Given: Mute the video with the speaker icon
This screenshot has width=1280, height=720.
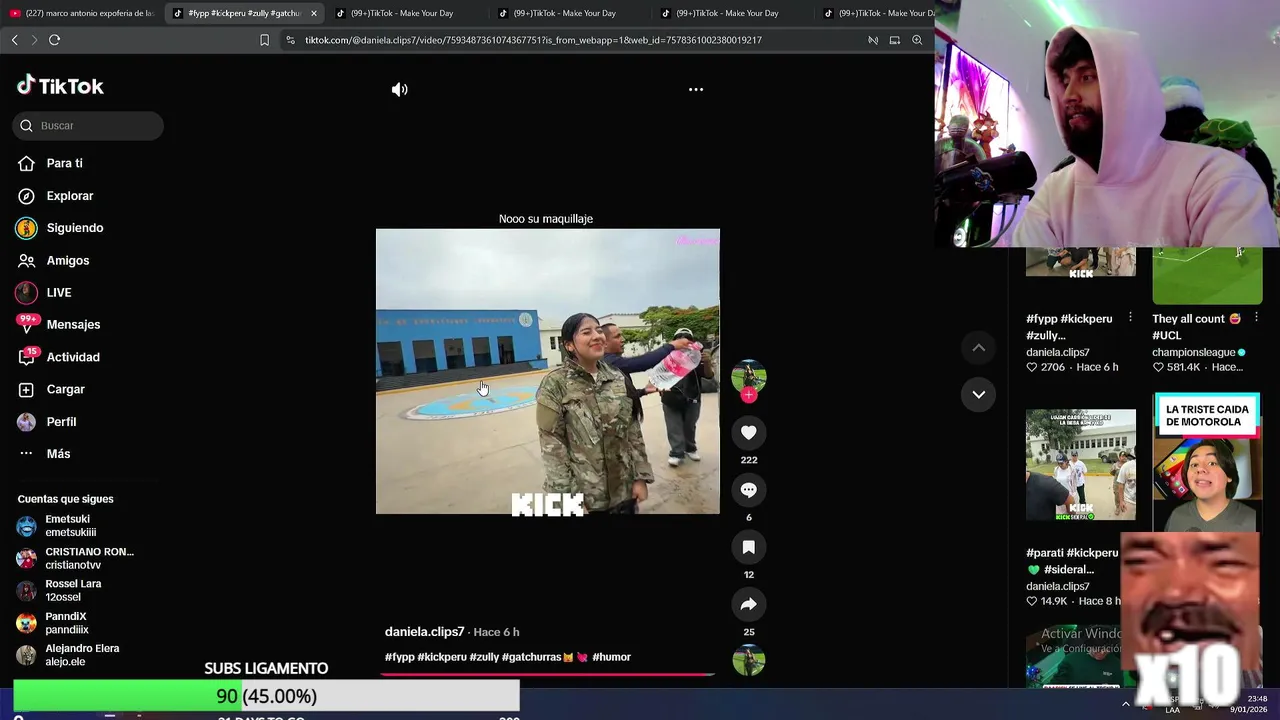Looking at the screenshot, I should pyautogui.click(x=399, y=89).
